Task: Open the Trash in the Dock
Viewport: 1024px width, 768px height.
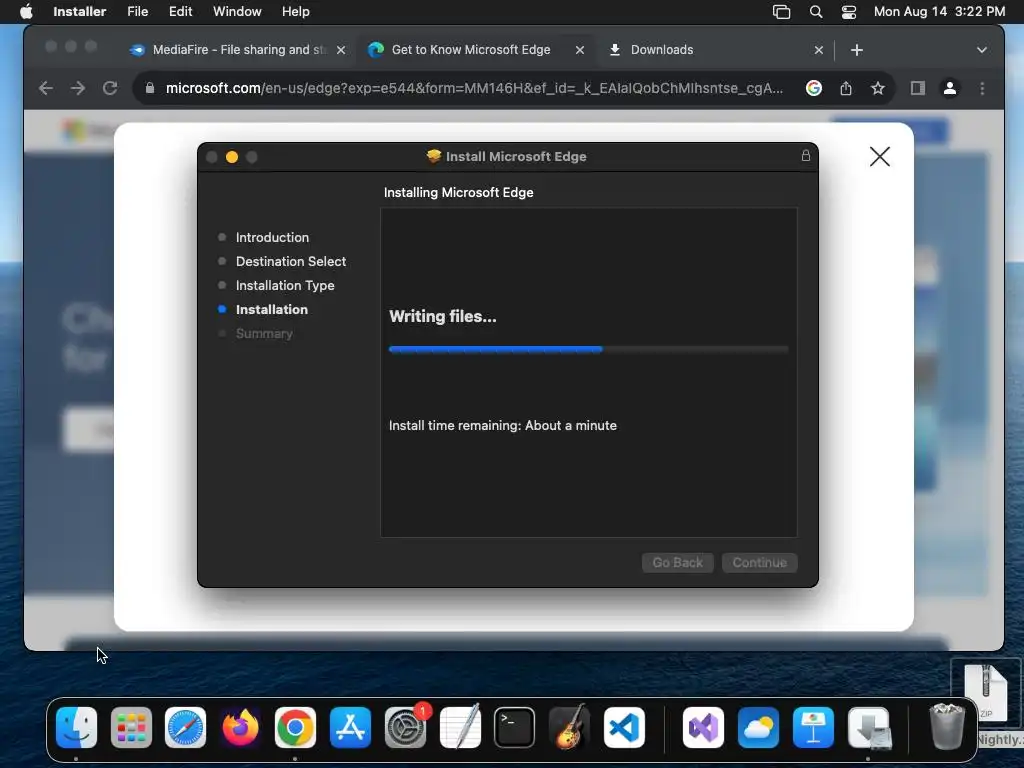Action: coord(946,726)
